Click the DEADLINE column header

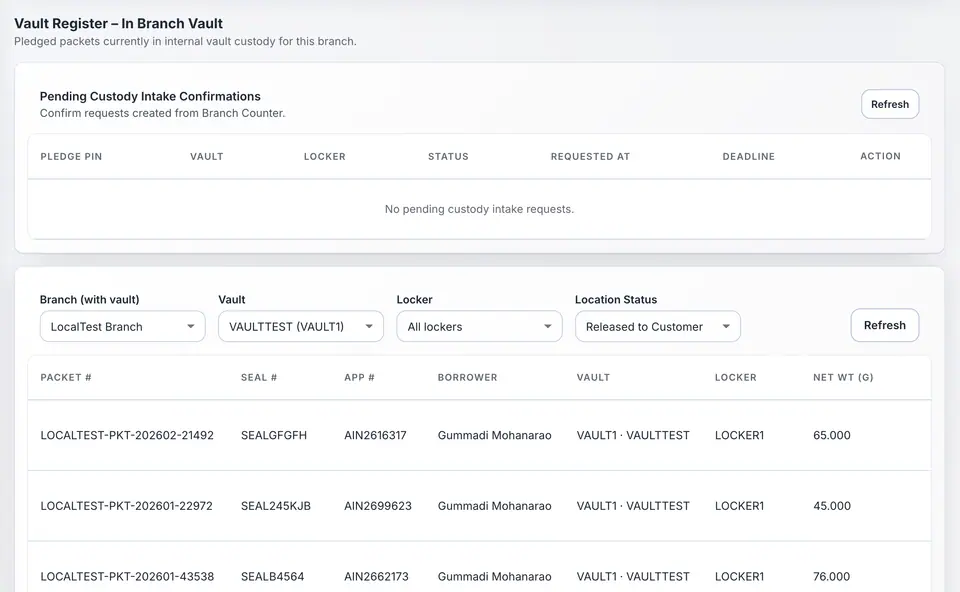tap(748, 156)
